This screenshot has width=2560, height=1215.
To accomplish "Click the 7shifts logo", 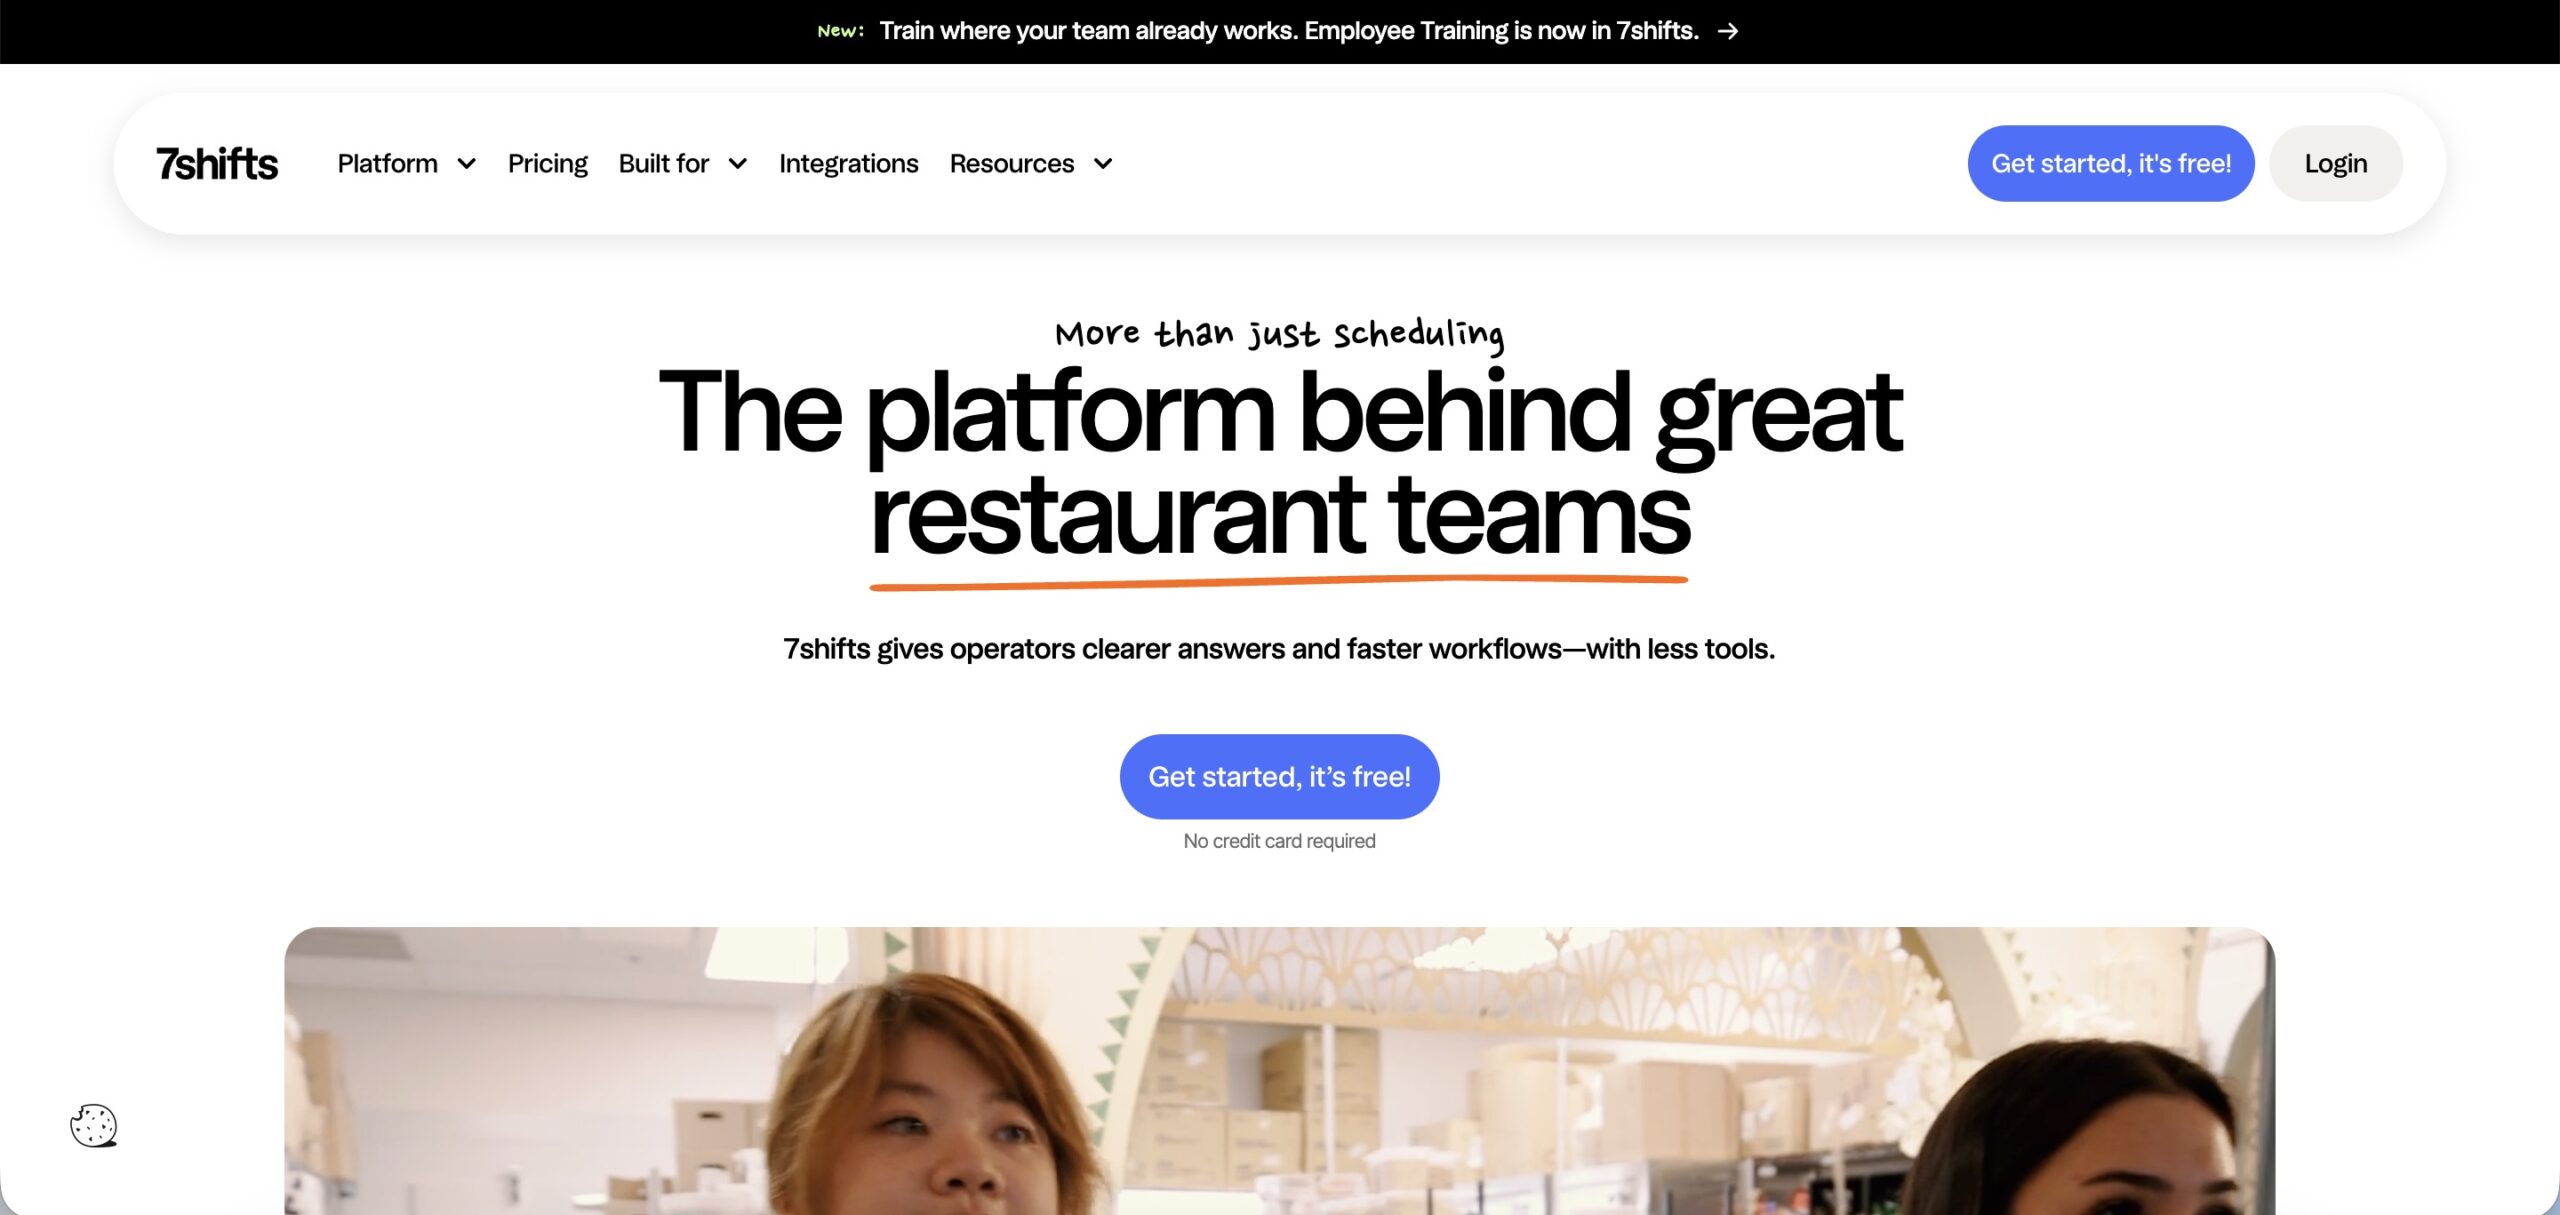I will [216, 164].
